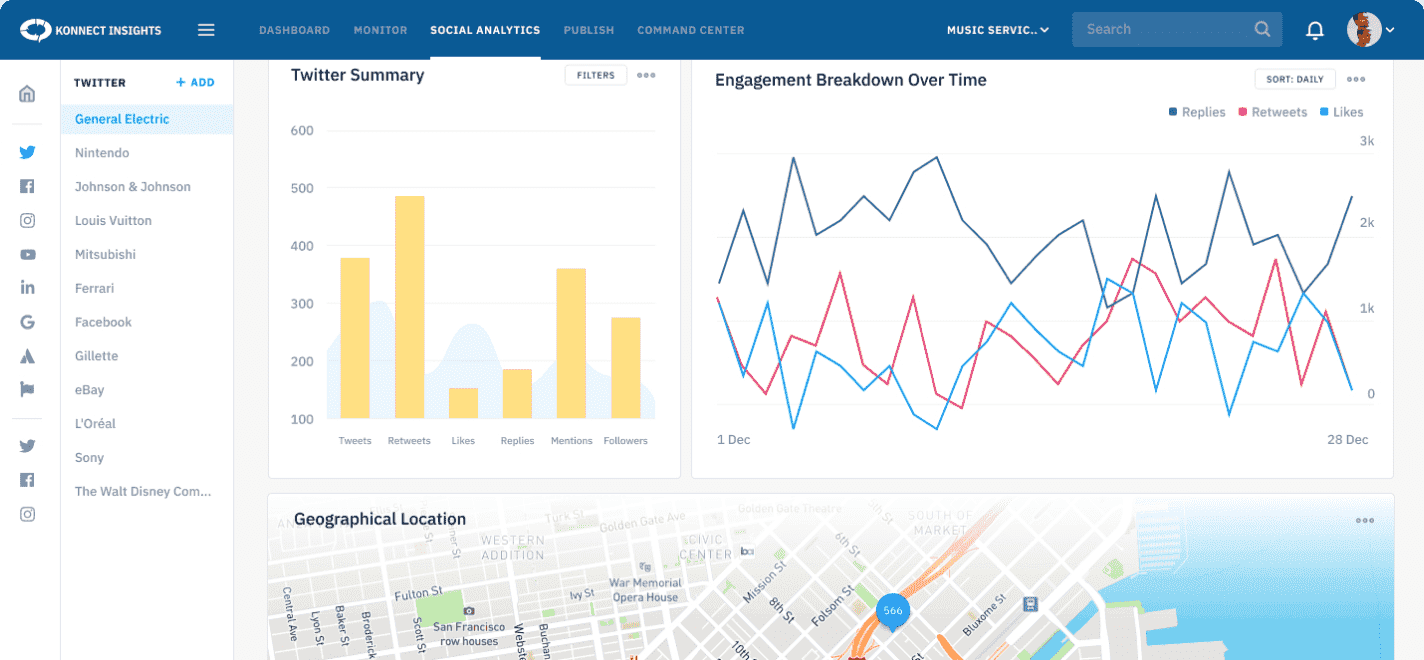Image resolution: width=1424 pixels, height=660 pixels.
Task: Click the 566 map marker pin
Action: tap(892, 612)
